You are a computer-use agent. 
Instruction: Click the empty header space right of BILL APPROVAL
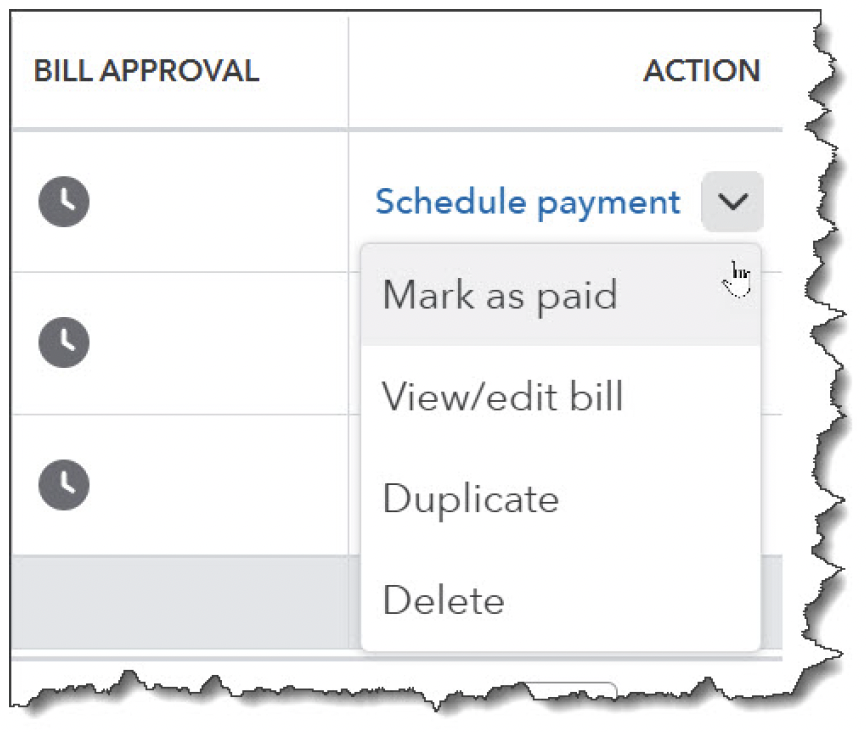(303, 71)
